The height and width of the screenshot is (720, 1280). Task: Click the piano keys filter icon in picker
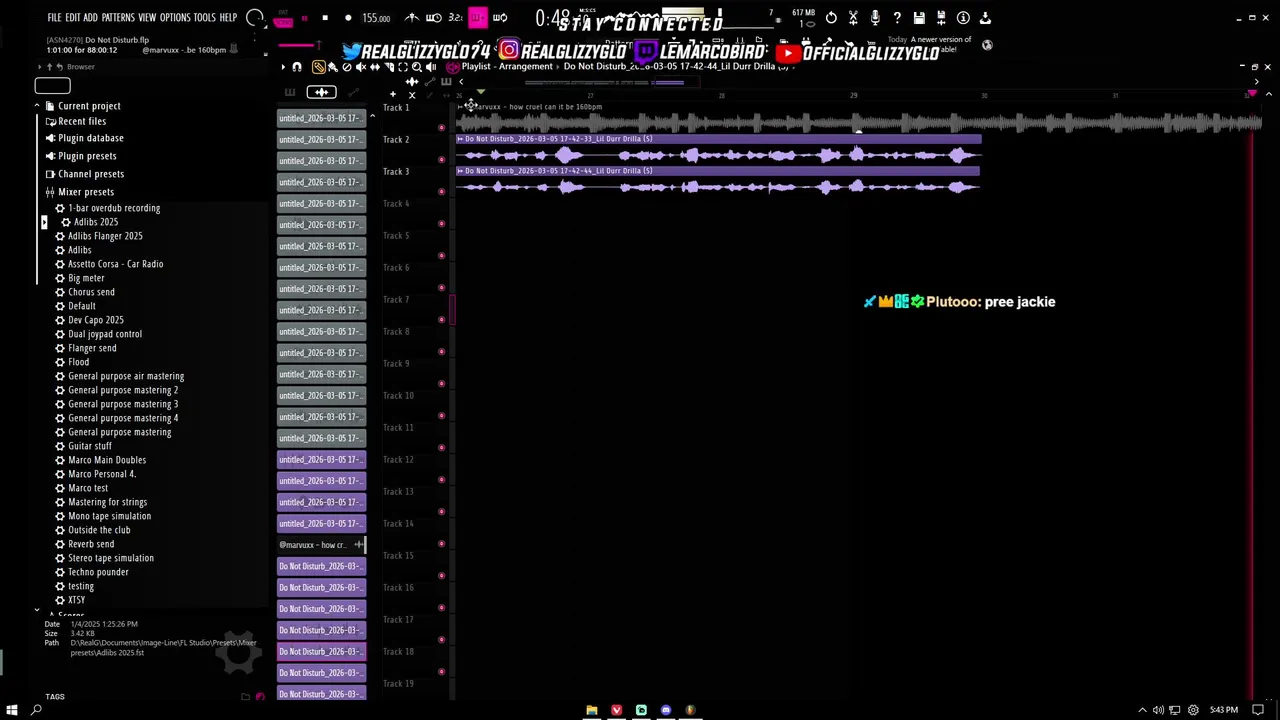point(290,92)
